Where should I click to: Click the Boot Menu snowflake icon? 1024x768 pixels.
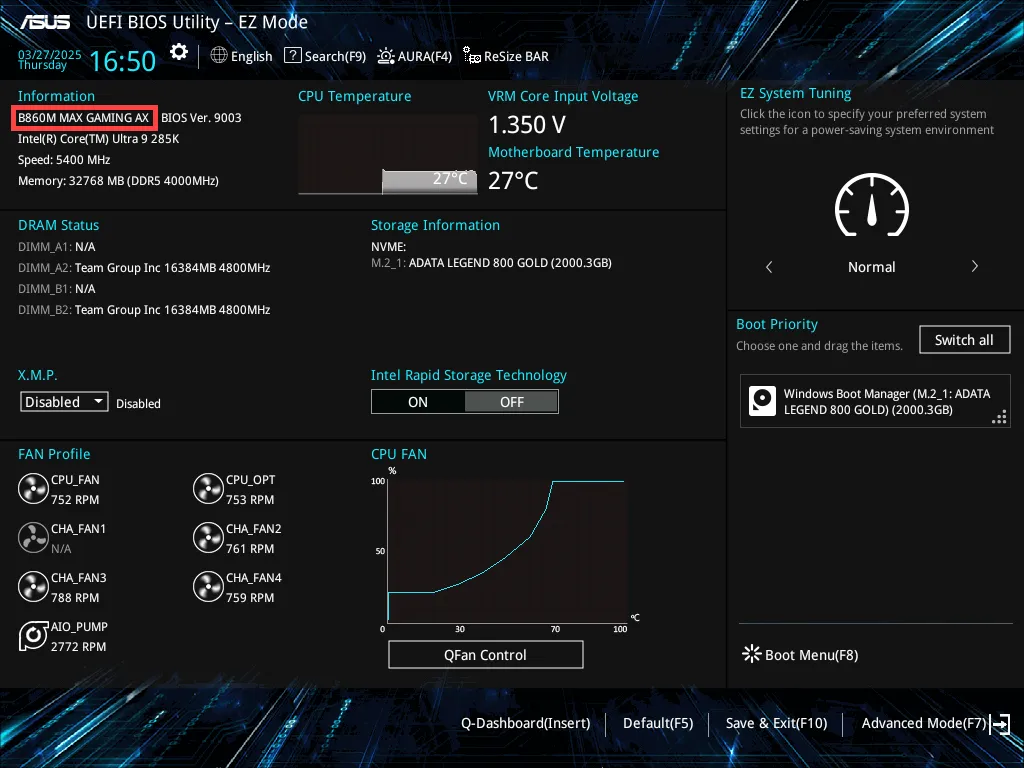pyautogui.click(x=751, y=654)
